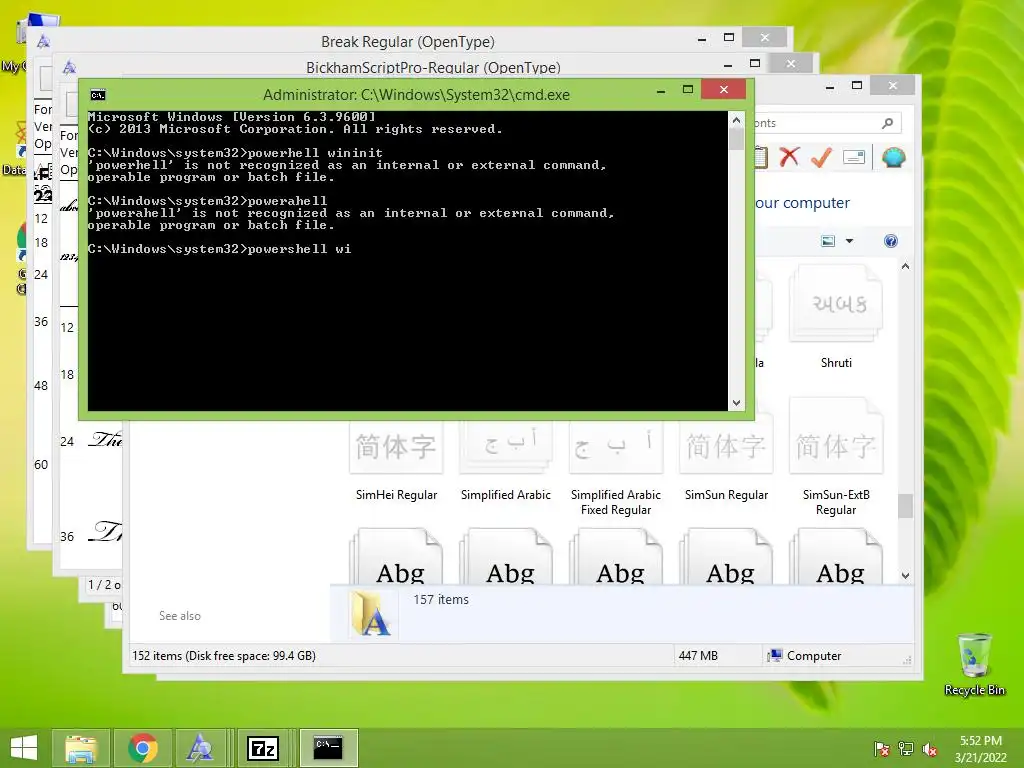1024x768 pixels.
Task: Click the cmd.exe title bar system icon
Action: 98,95
